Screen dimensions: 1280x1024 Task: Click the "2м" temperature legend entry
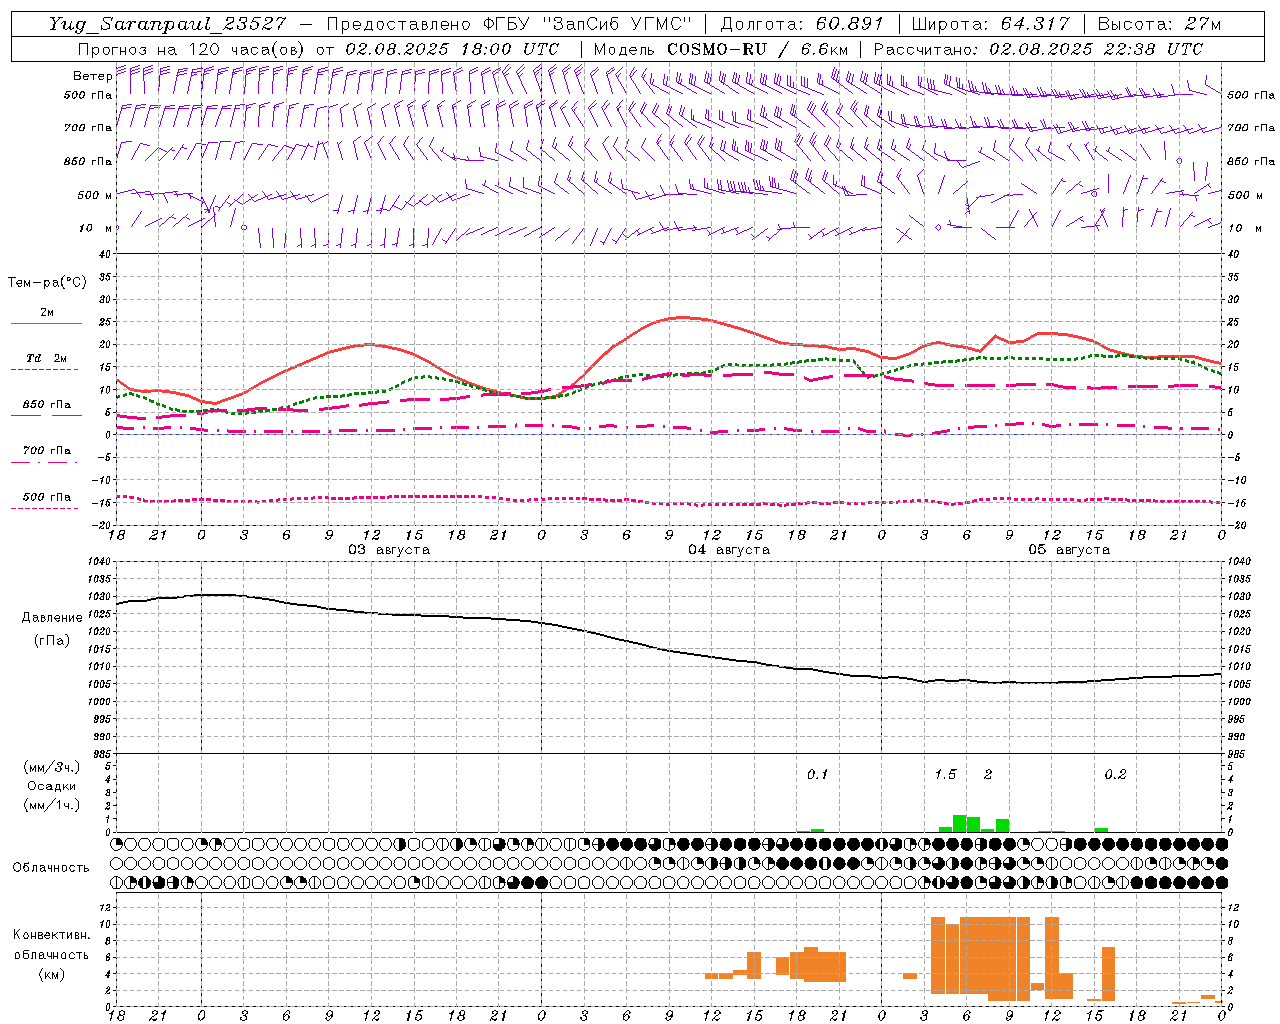click(47, 312)
